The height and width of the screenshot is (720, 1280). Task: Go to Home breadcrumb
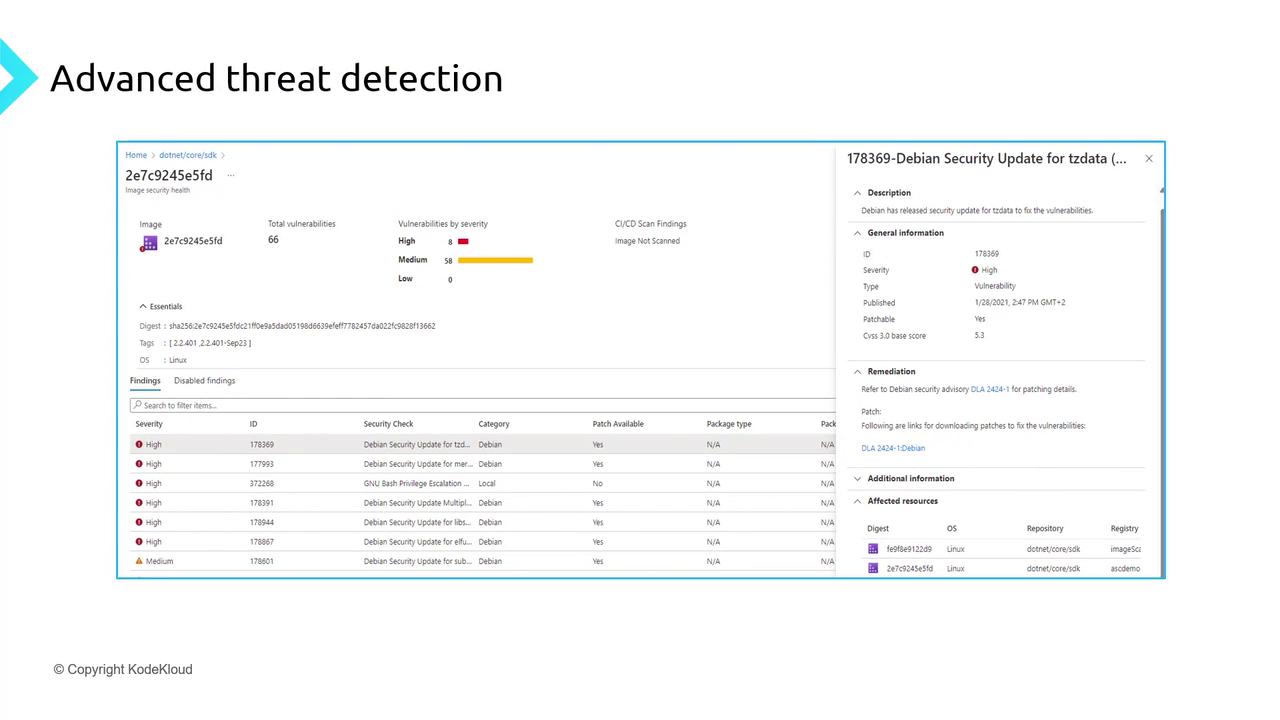tap(136, 155)
